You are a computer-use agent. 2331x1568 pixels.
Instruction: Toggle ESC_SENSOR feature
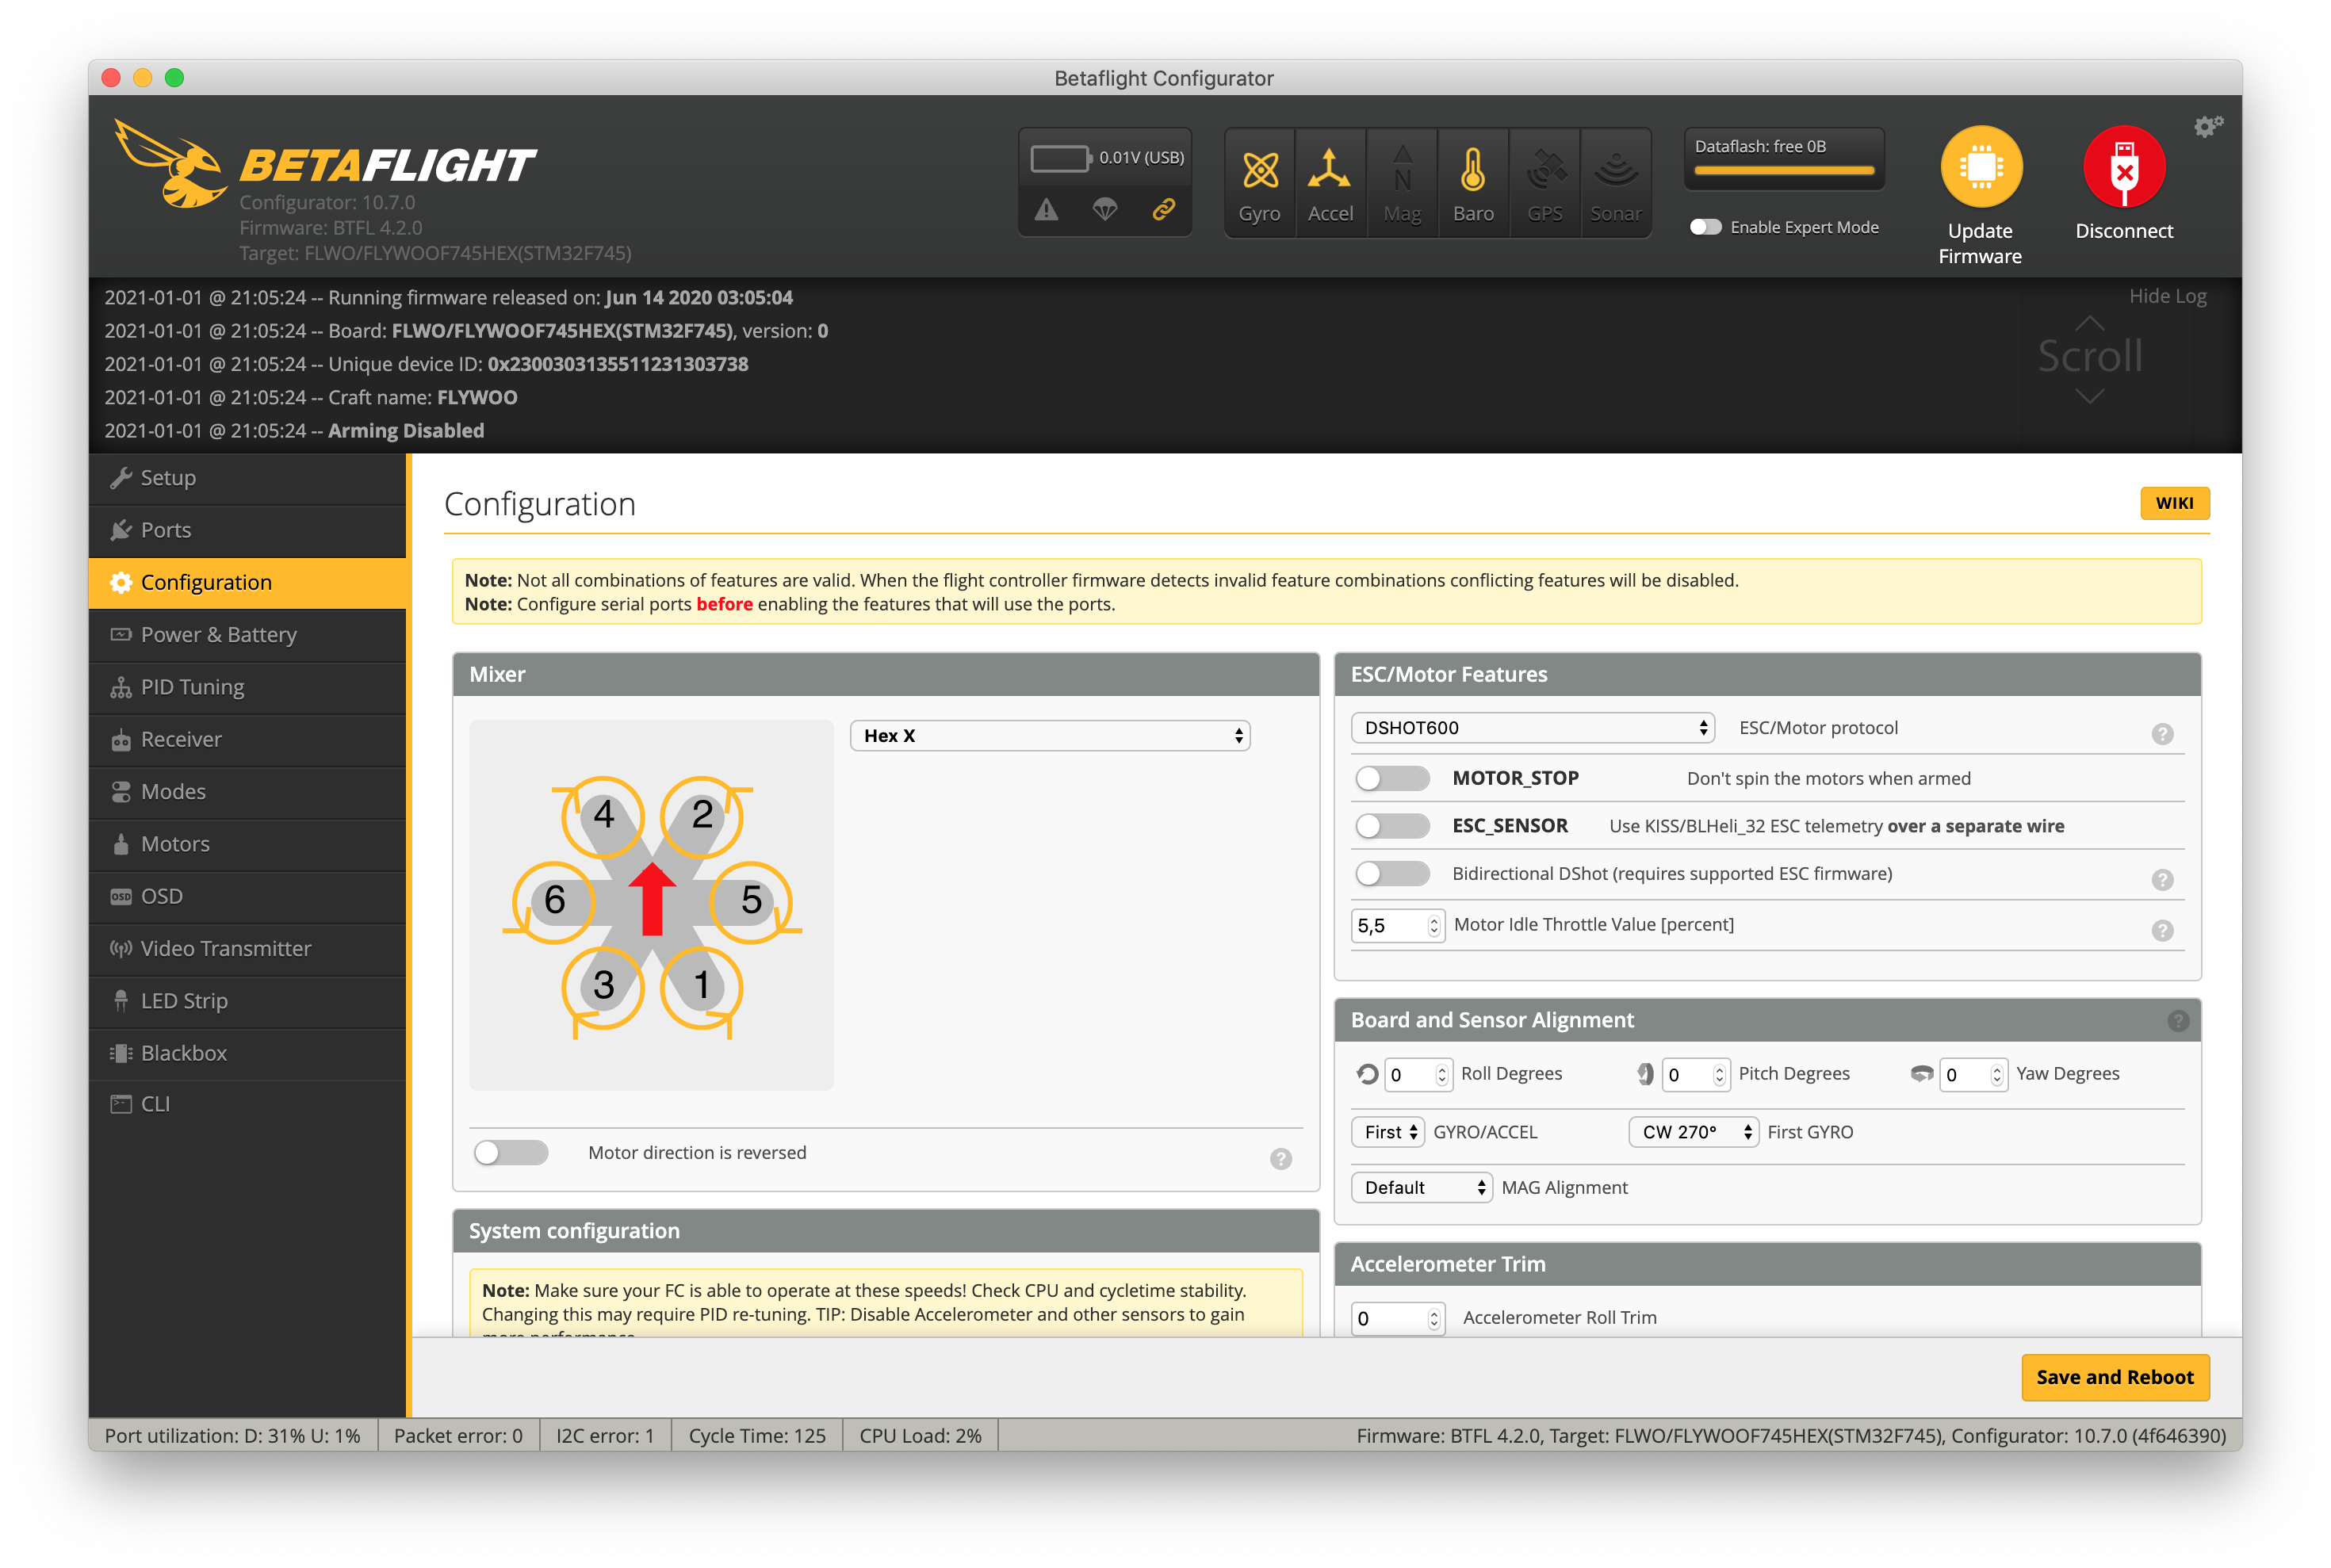(x=1392, y=826)
